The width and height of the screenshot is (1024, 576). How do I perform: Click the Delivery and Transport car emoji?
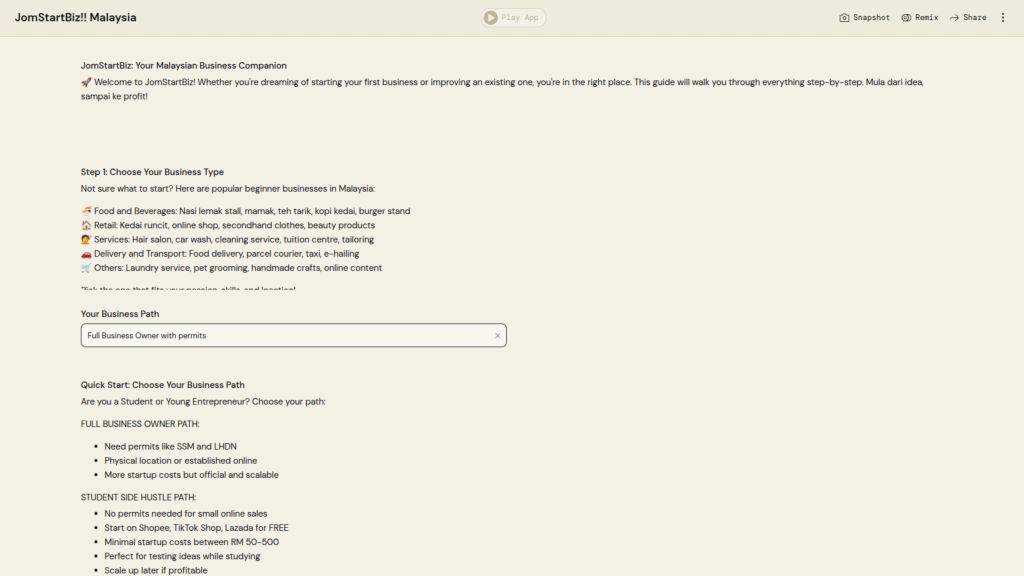click(x=86, y=254)
